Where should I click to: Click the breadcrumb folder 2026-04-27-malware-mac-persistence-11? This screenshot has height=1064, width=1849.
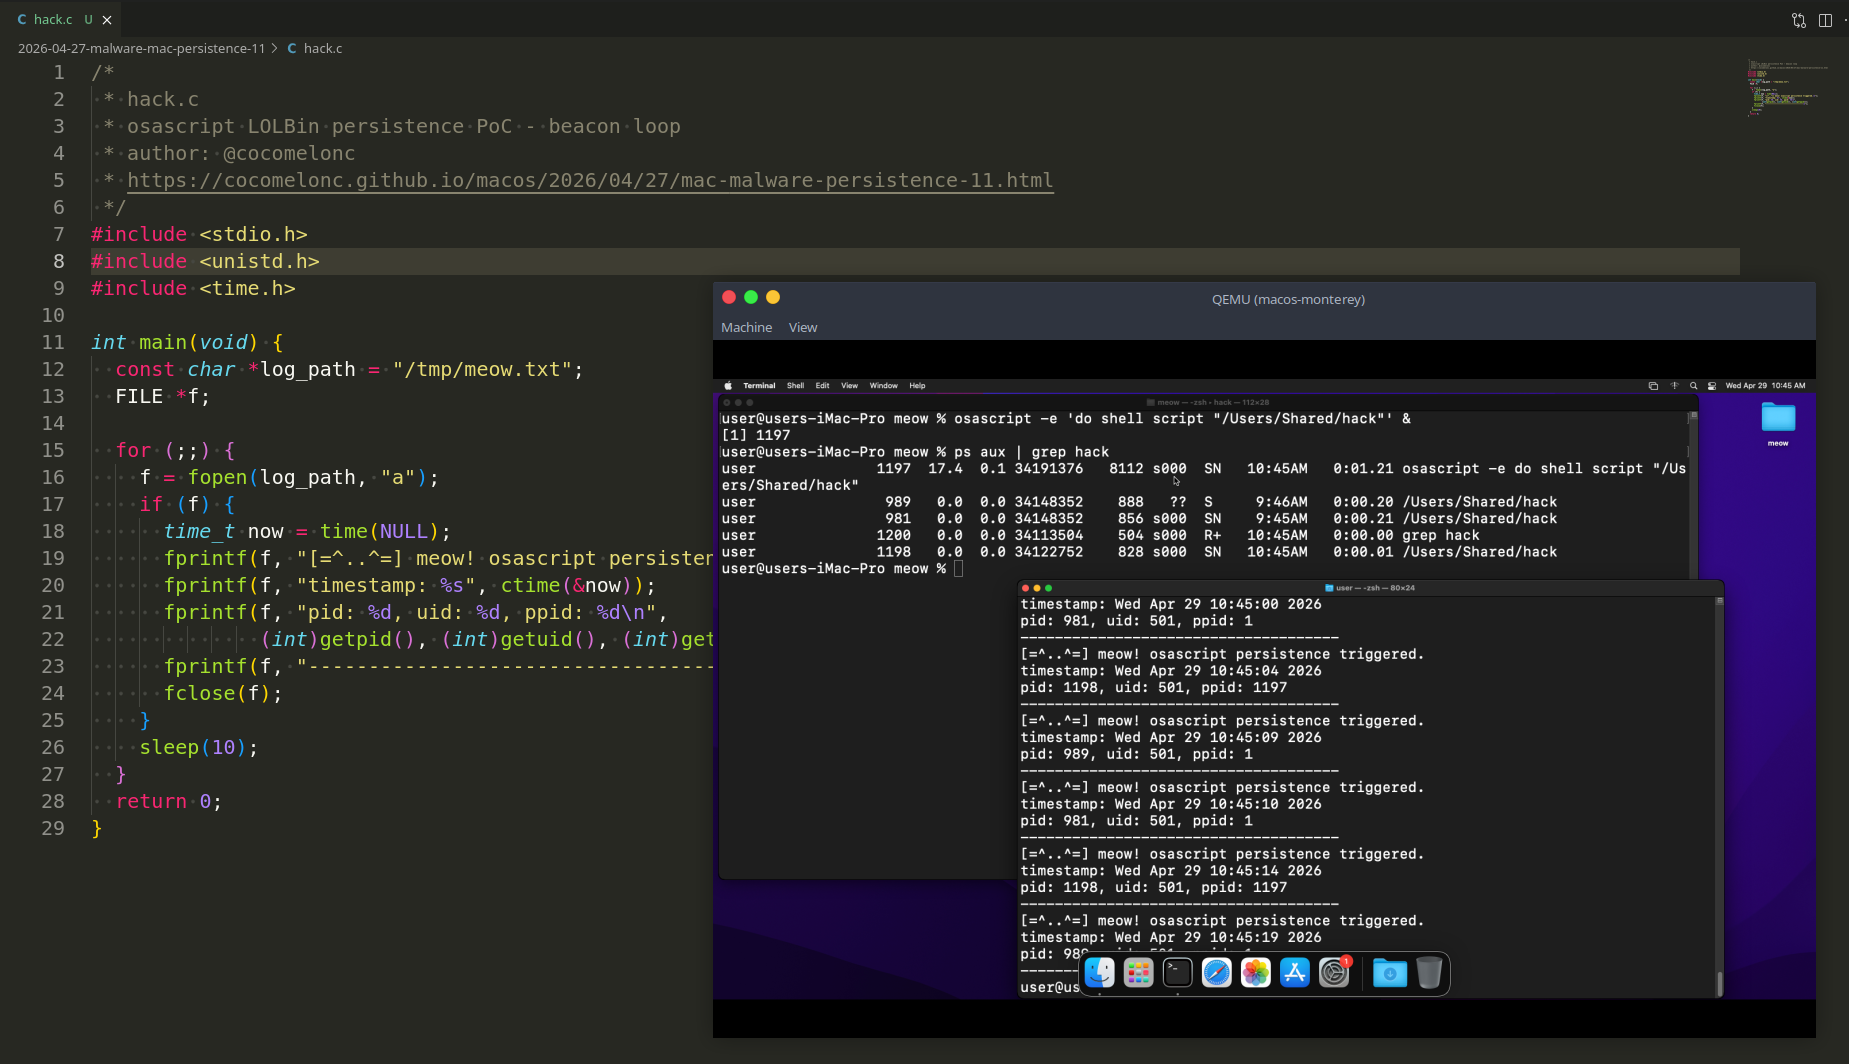[141, 48]
